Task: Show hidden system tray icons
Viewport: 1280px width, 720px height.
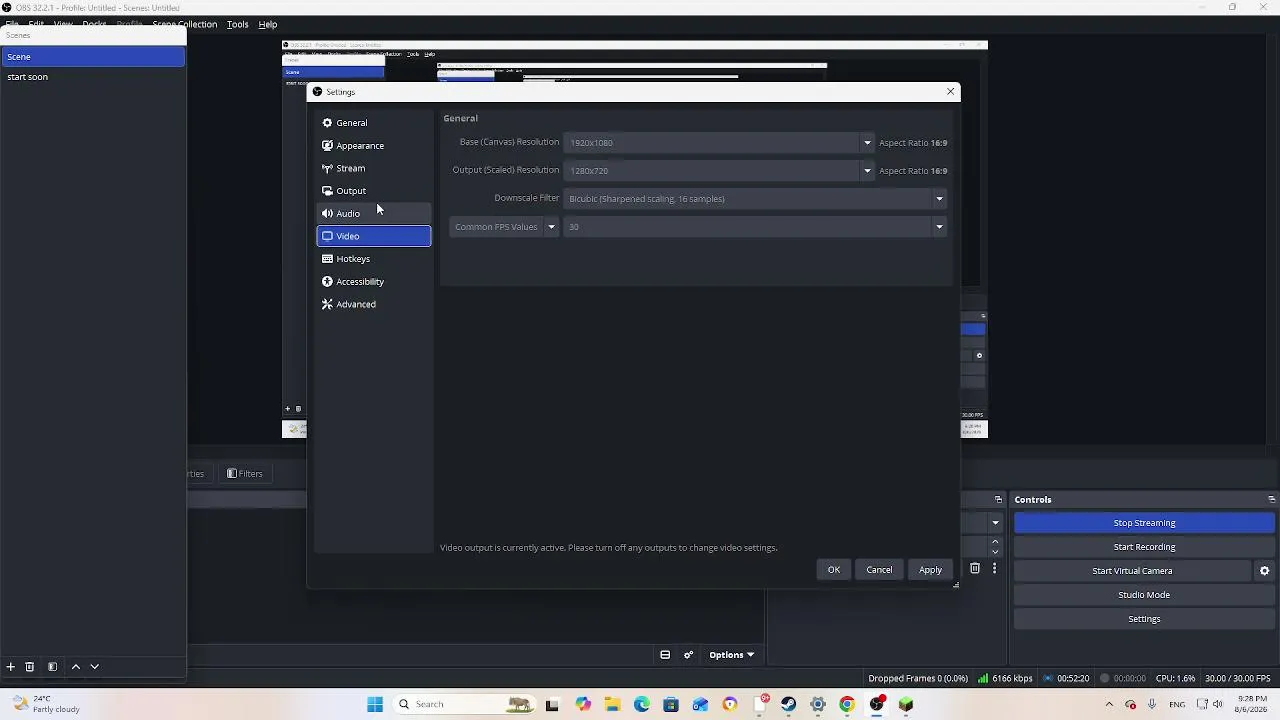Action: click(1108, 705)
